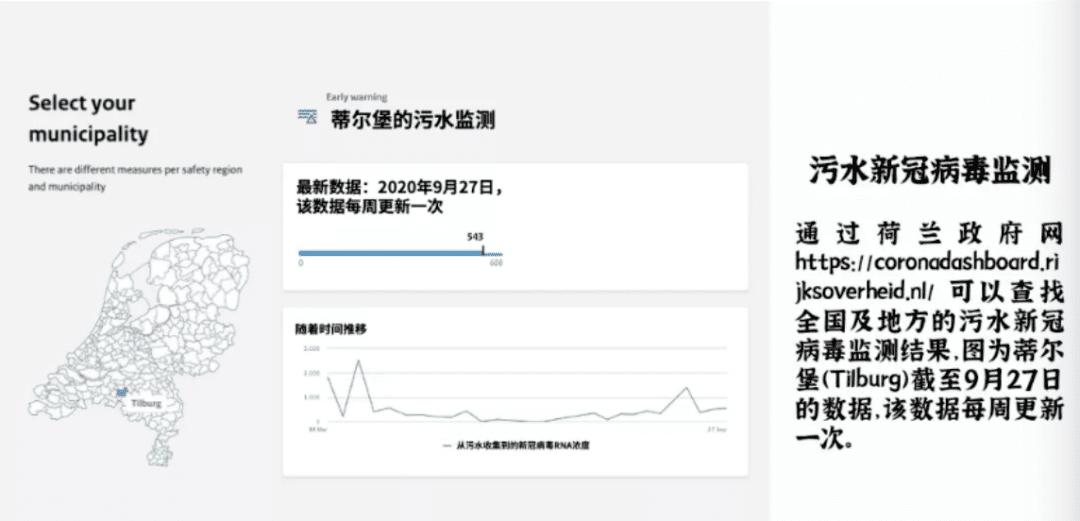Click the safety region description under heading

coord(135,178)
